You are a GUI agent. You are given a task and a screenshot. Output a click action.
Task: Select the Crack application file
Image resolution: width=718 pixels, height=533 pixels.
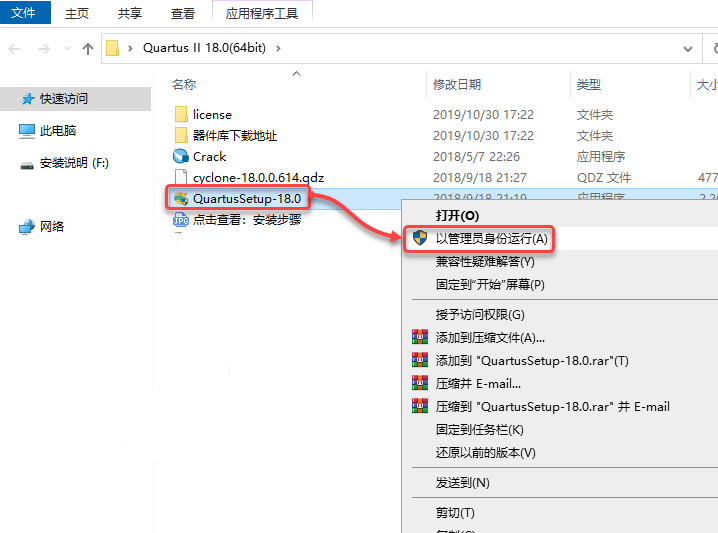tap(209, 157)
